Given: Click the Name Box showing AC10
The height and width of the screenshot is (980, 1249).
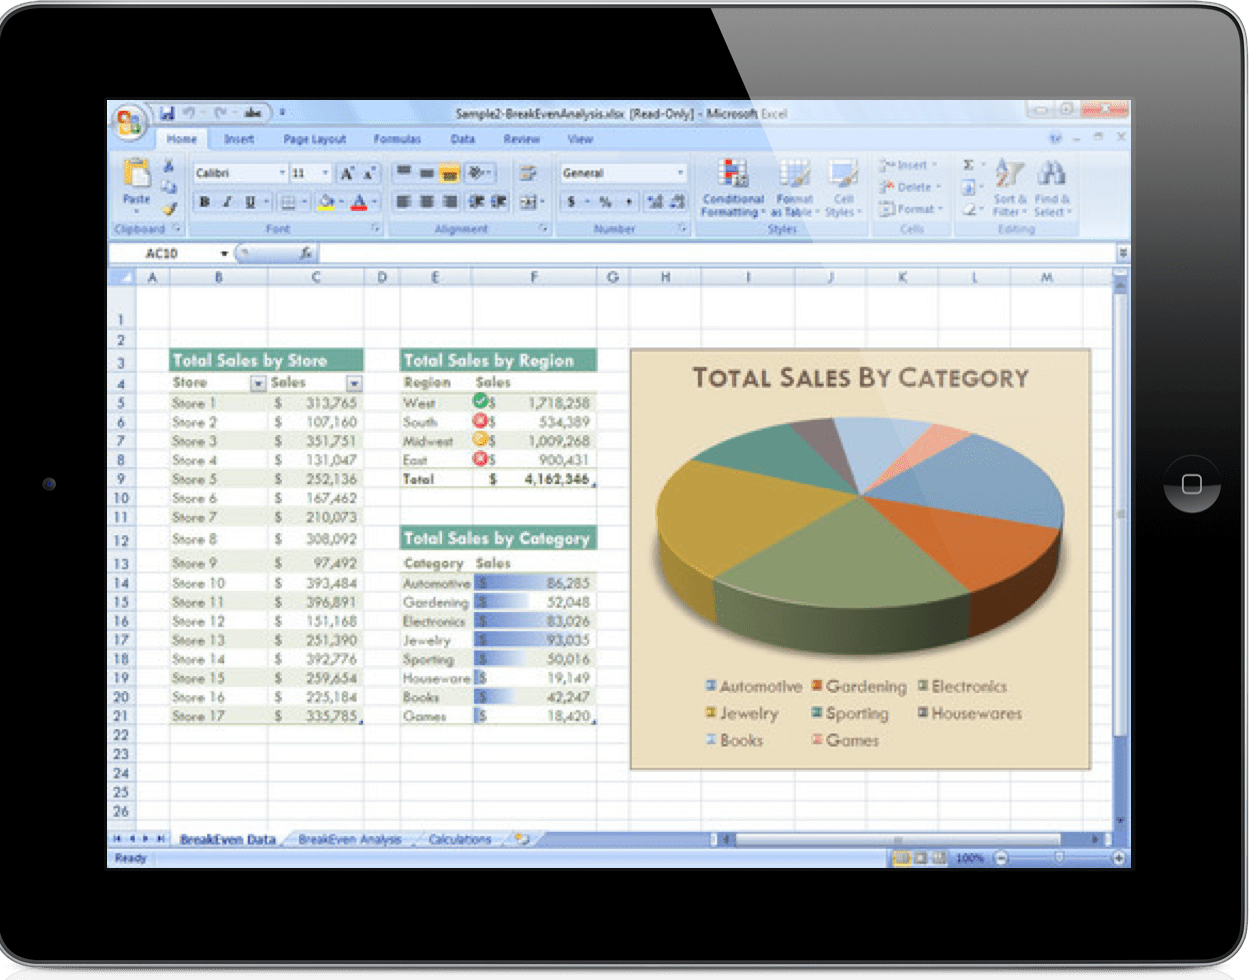Looking at the screenshot, I should click(x=170, y=254).
